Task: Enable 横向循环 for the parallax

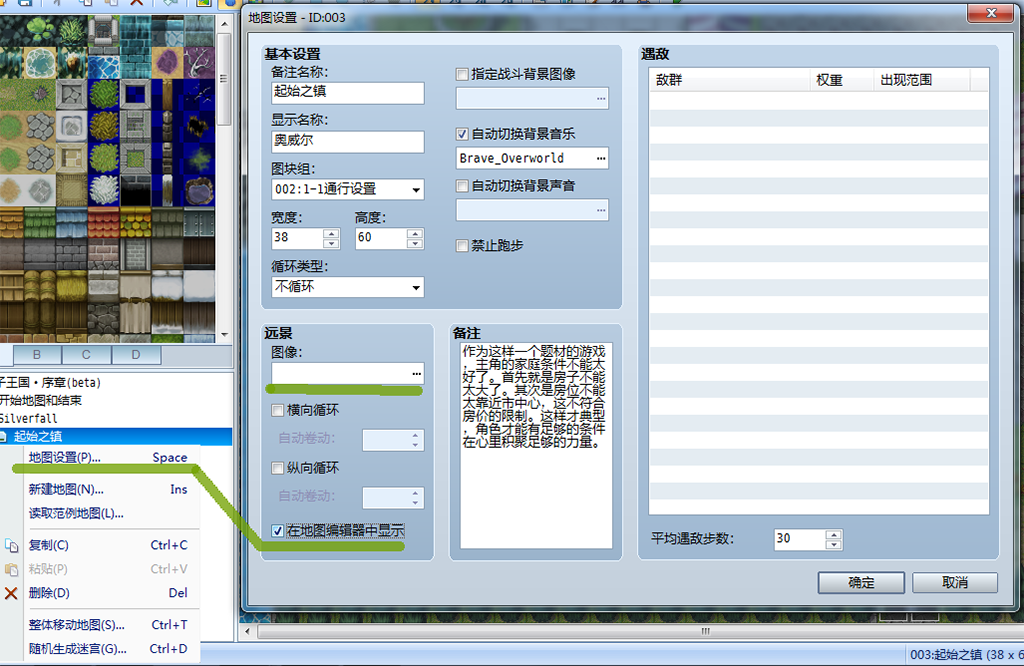Action: tap(278, 410)
